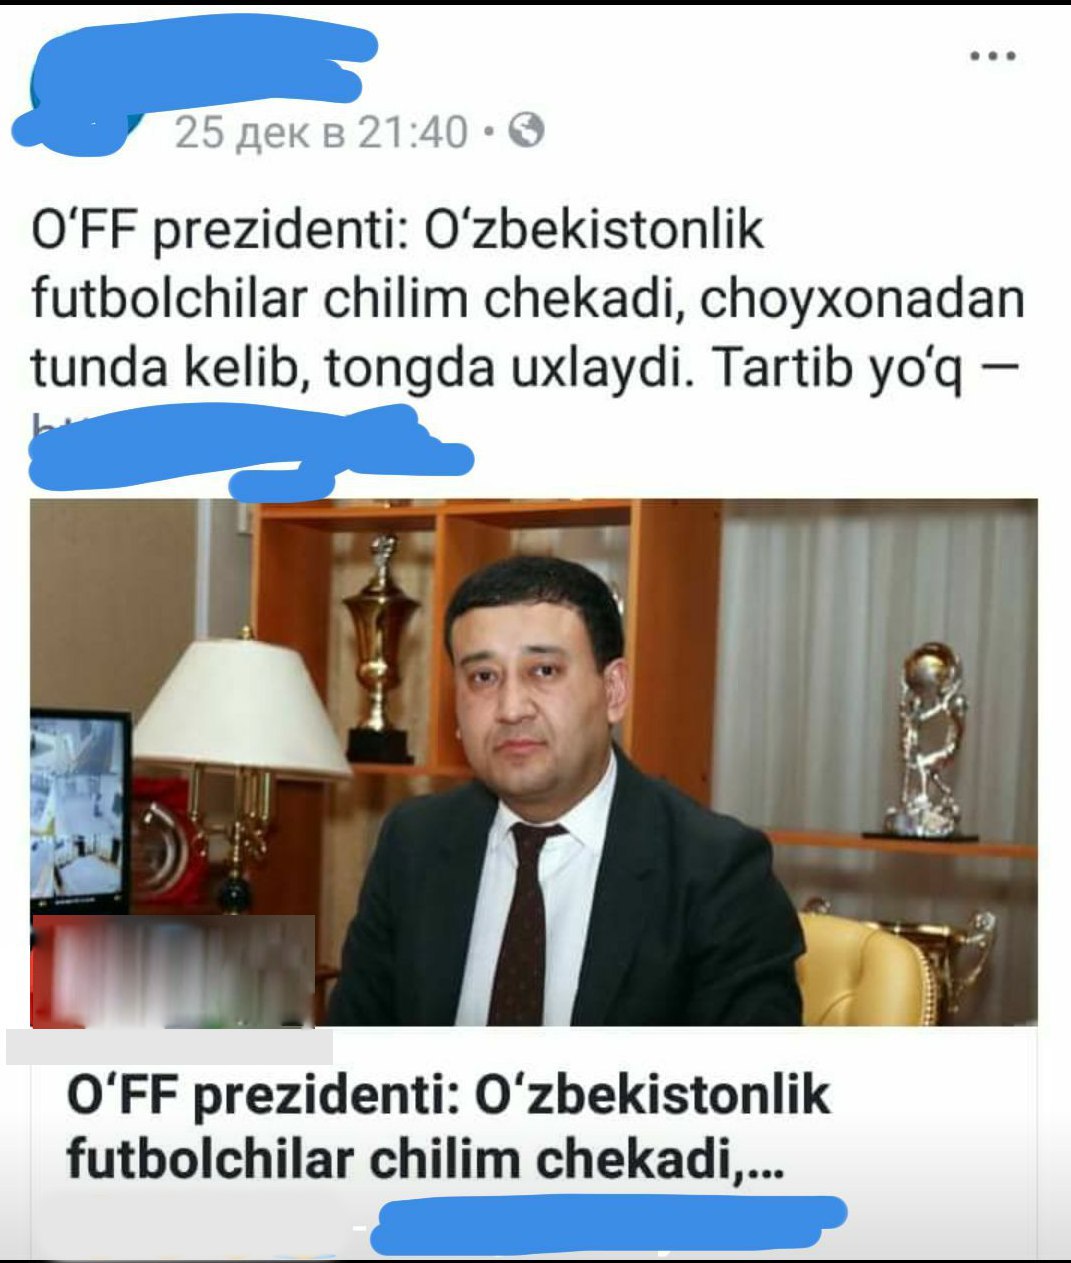Click the first post text line O'FF prezidenti: O'zbekistonlik
1071x1263 pixels.
(399, 230)
